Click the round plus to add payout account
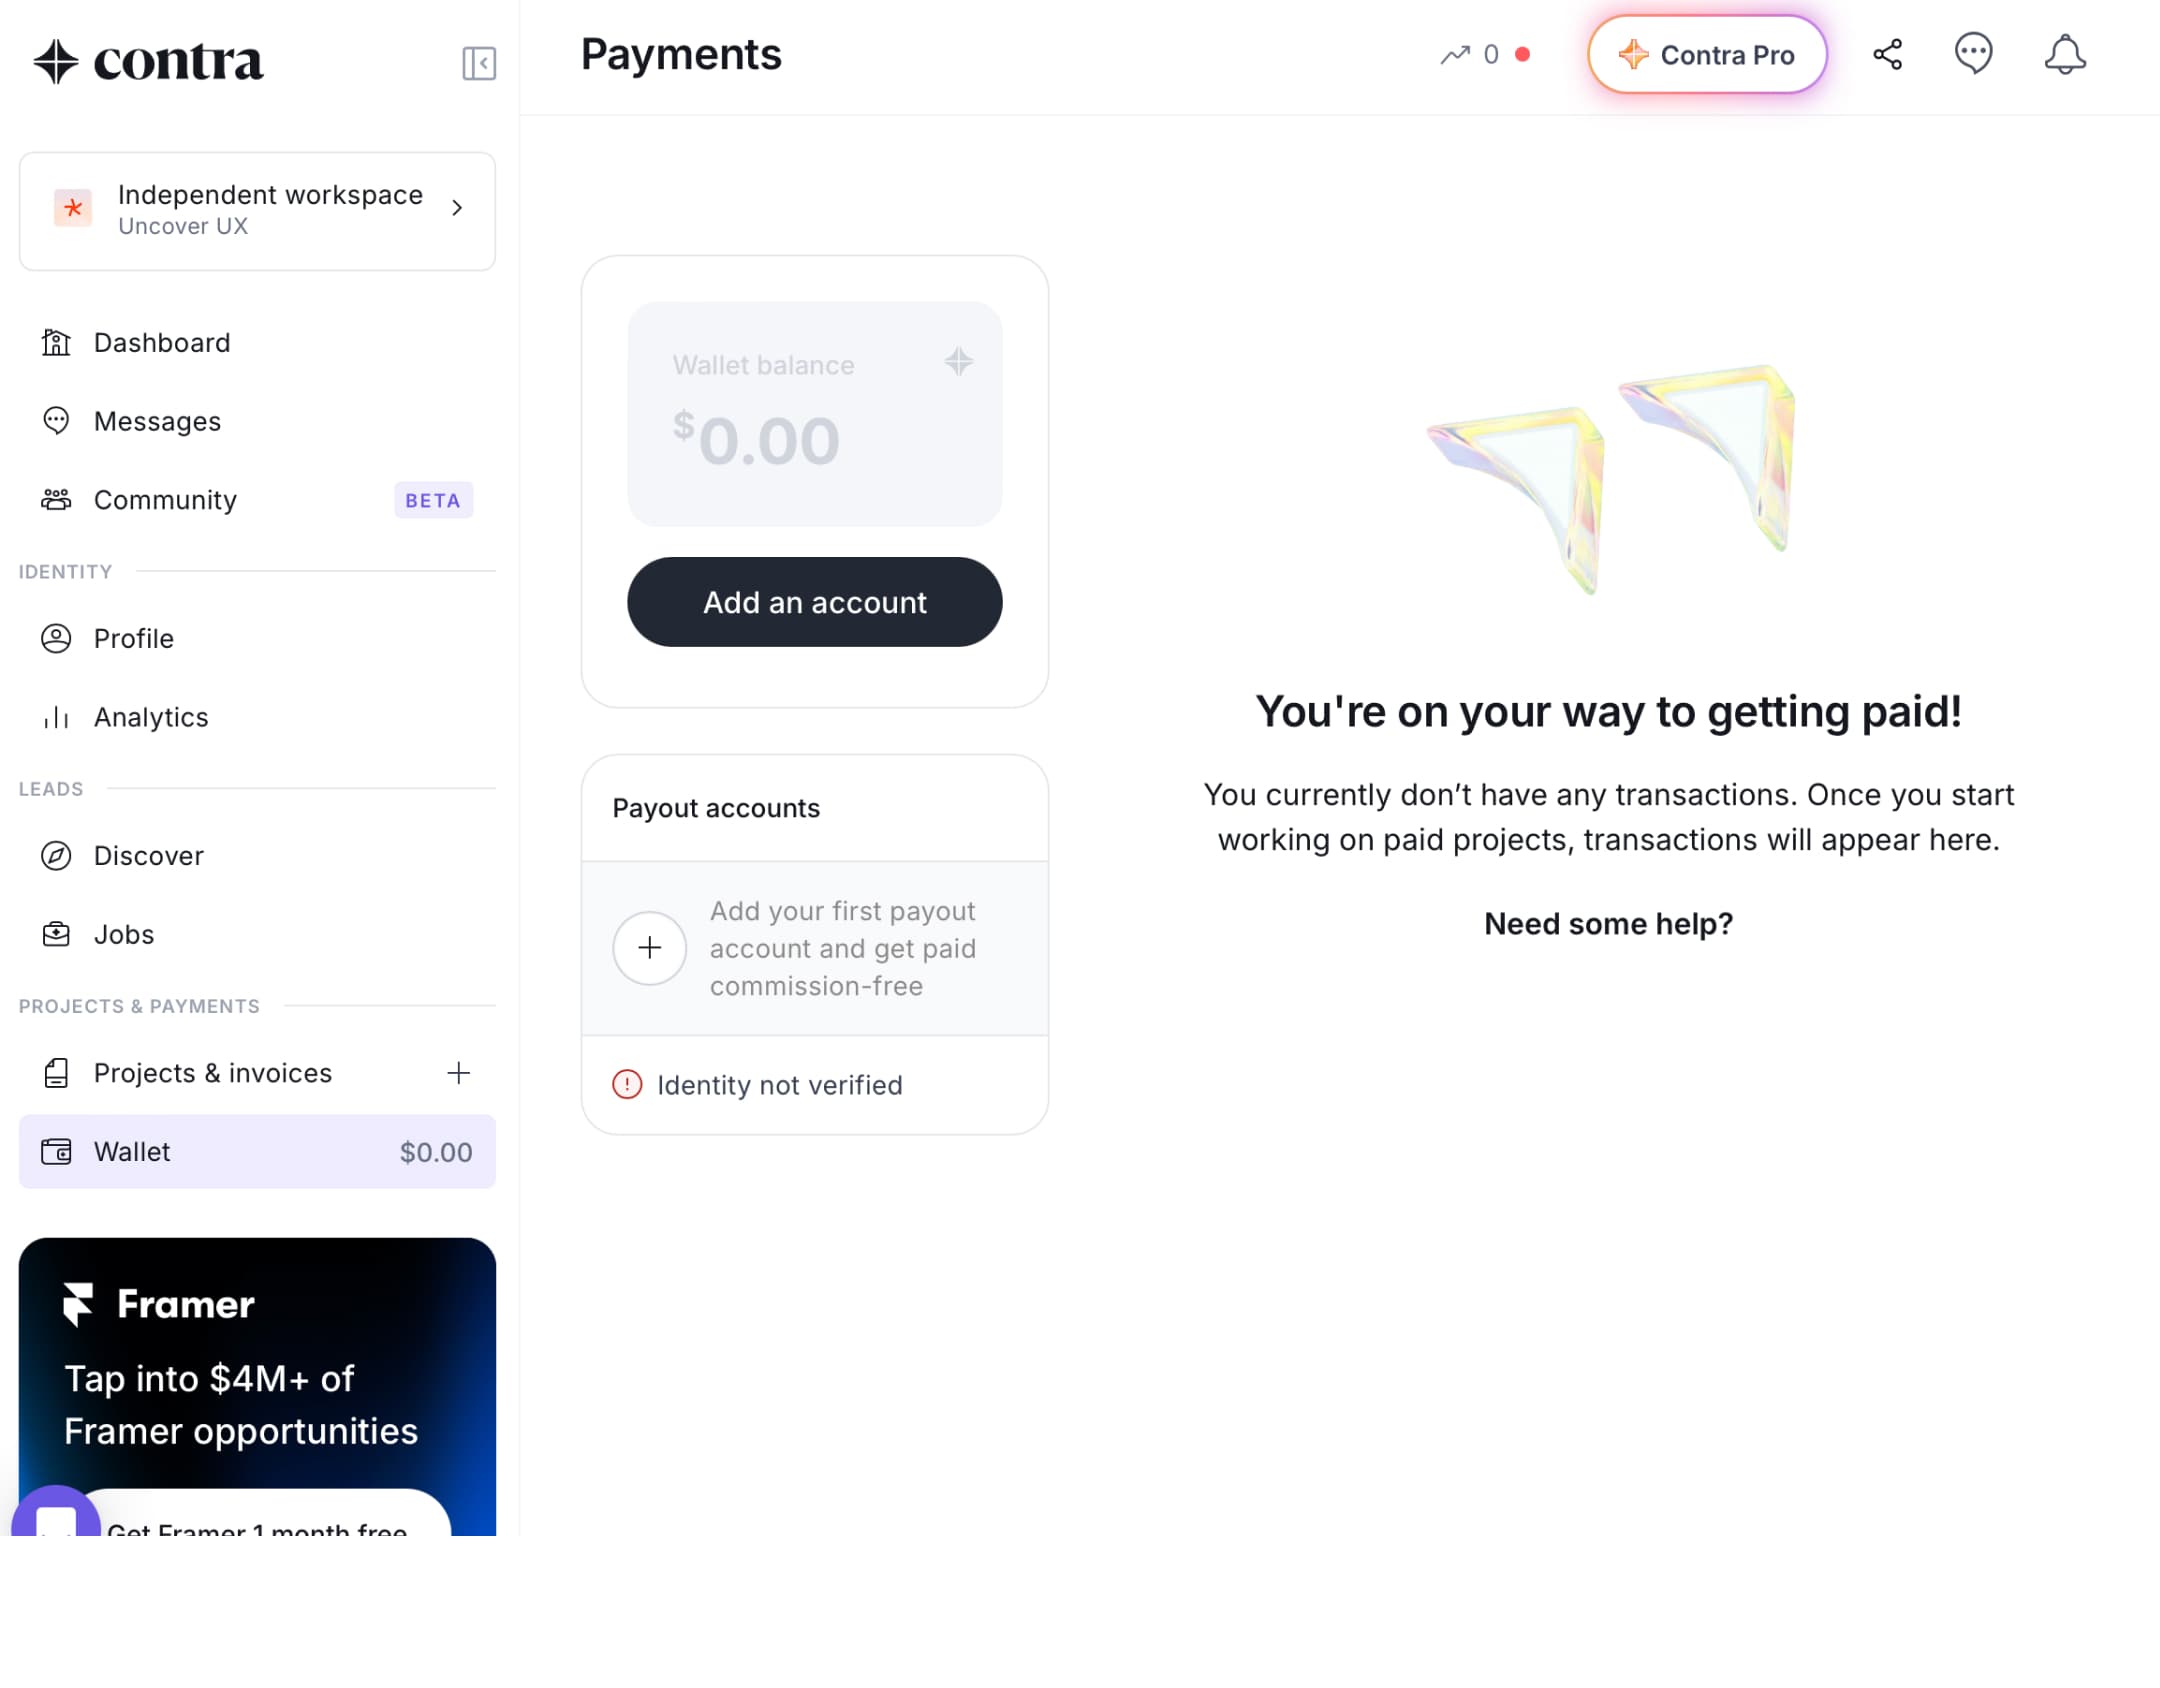 pos(649,948)
